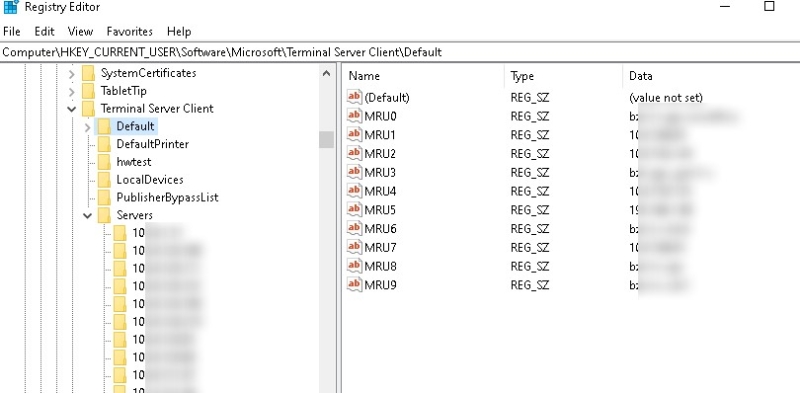Select the PublisherBypassList key
The width and height of the screenshot is (800, 393).
167,197
